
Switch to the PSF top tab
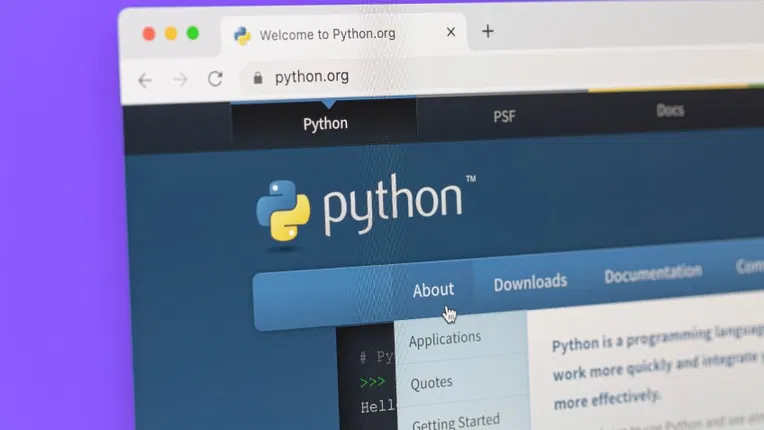(504, 117)
